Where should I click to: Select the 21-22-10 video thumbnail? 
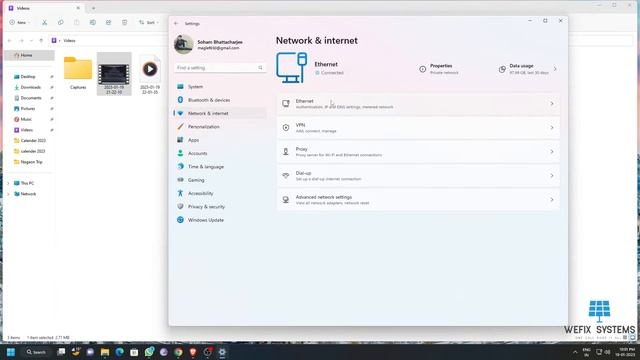coord(114,74)
